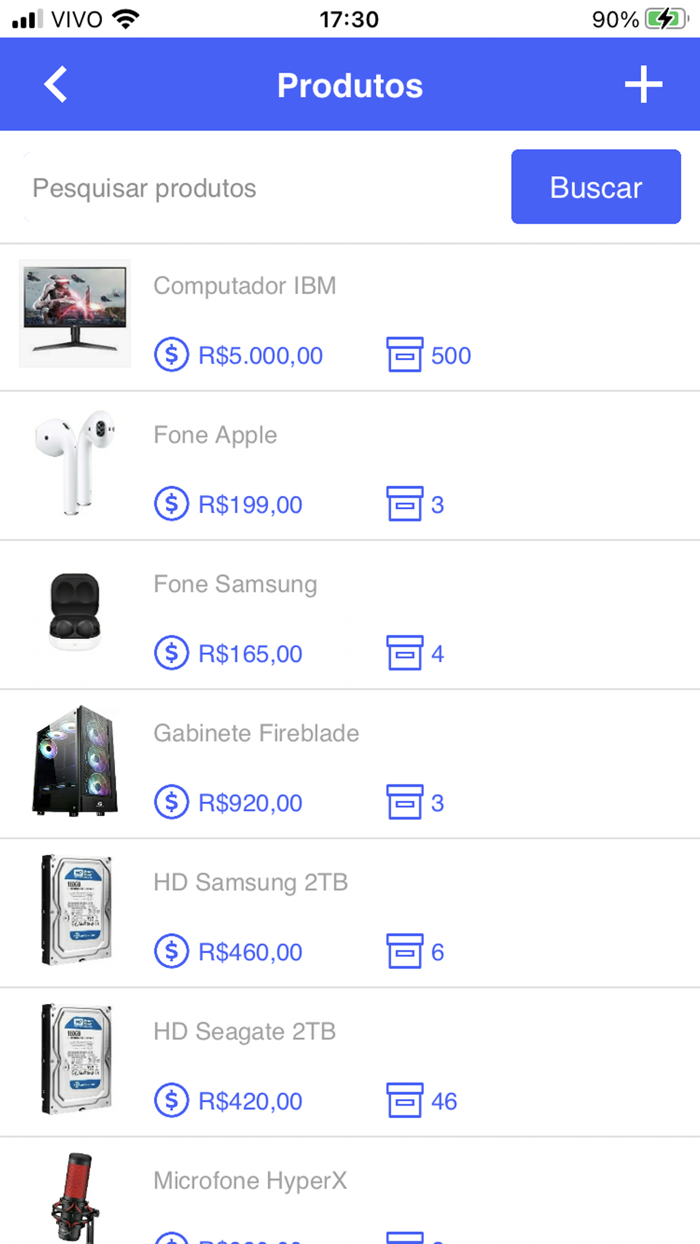Tap the stock box icon for Fone Apple
Viewport: 700px width, 1244px height.
(x=405, y=504)
